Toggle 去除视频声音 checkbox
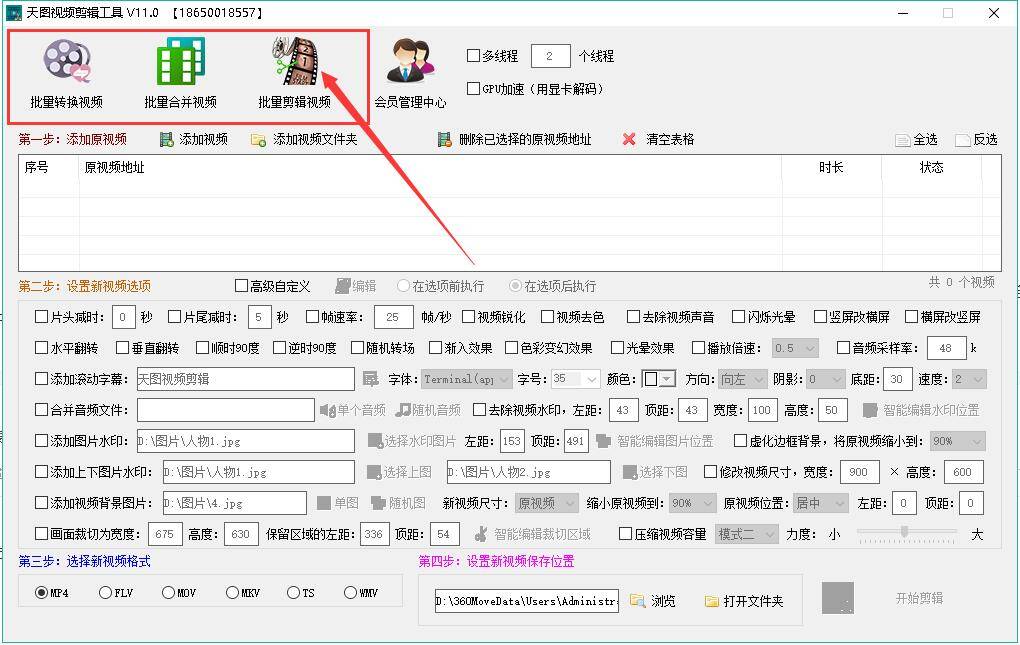This screenshot has width=1020, height=645. tap(633, 317)
